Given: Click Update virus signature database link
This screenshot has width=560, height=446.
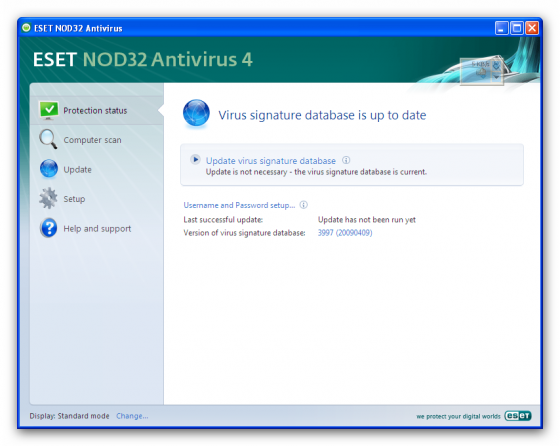Looking at the screenshot, I should [x=271, y=161].
